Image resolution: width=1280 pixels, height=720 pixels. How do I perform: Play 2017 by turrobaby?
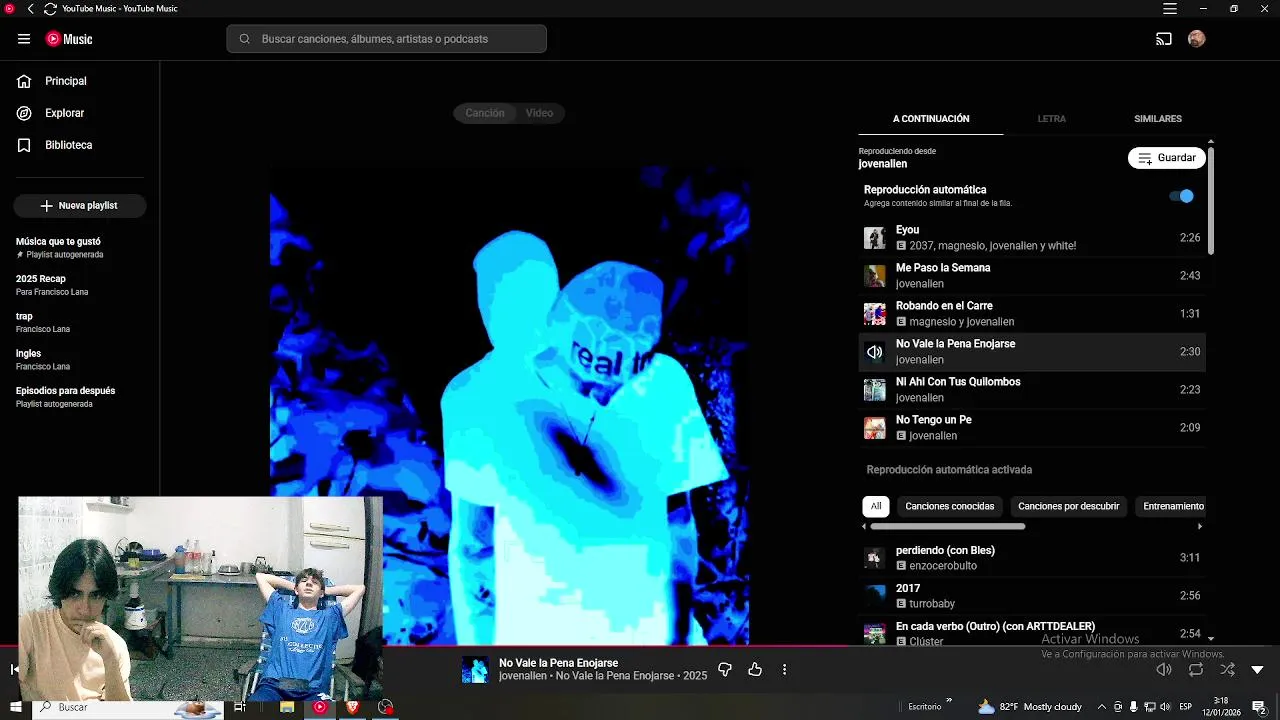(x=1032, y=596)
